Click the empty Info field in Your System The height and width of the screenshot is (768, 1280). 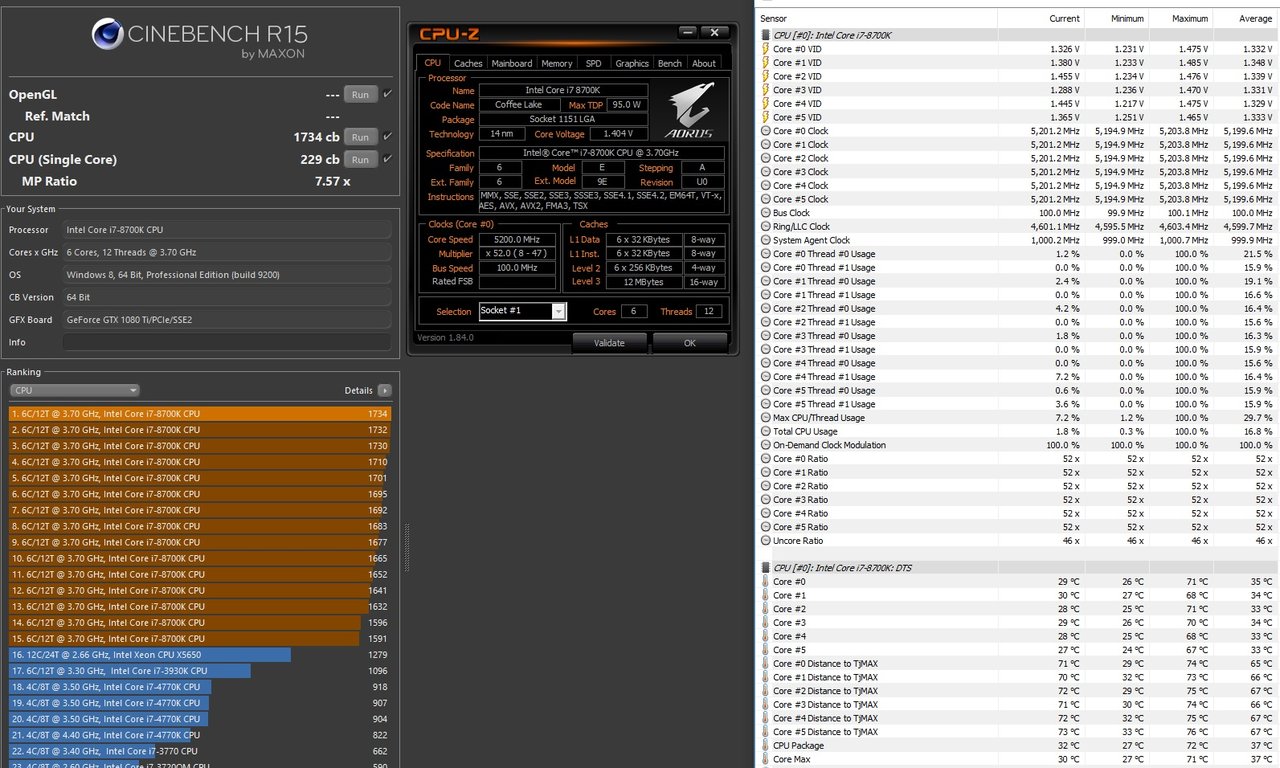227,342
